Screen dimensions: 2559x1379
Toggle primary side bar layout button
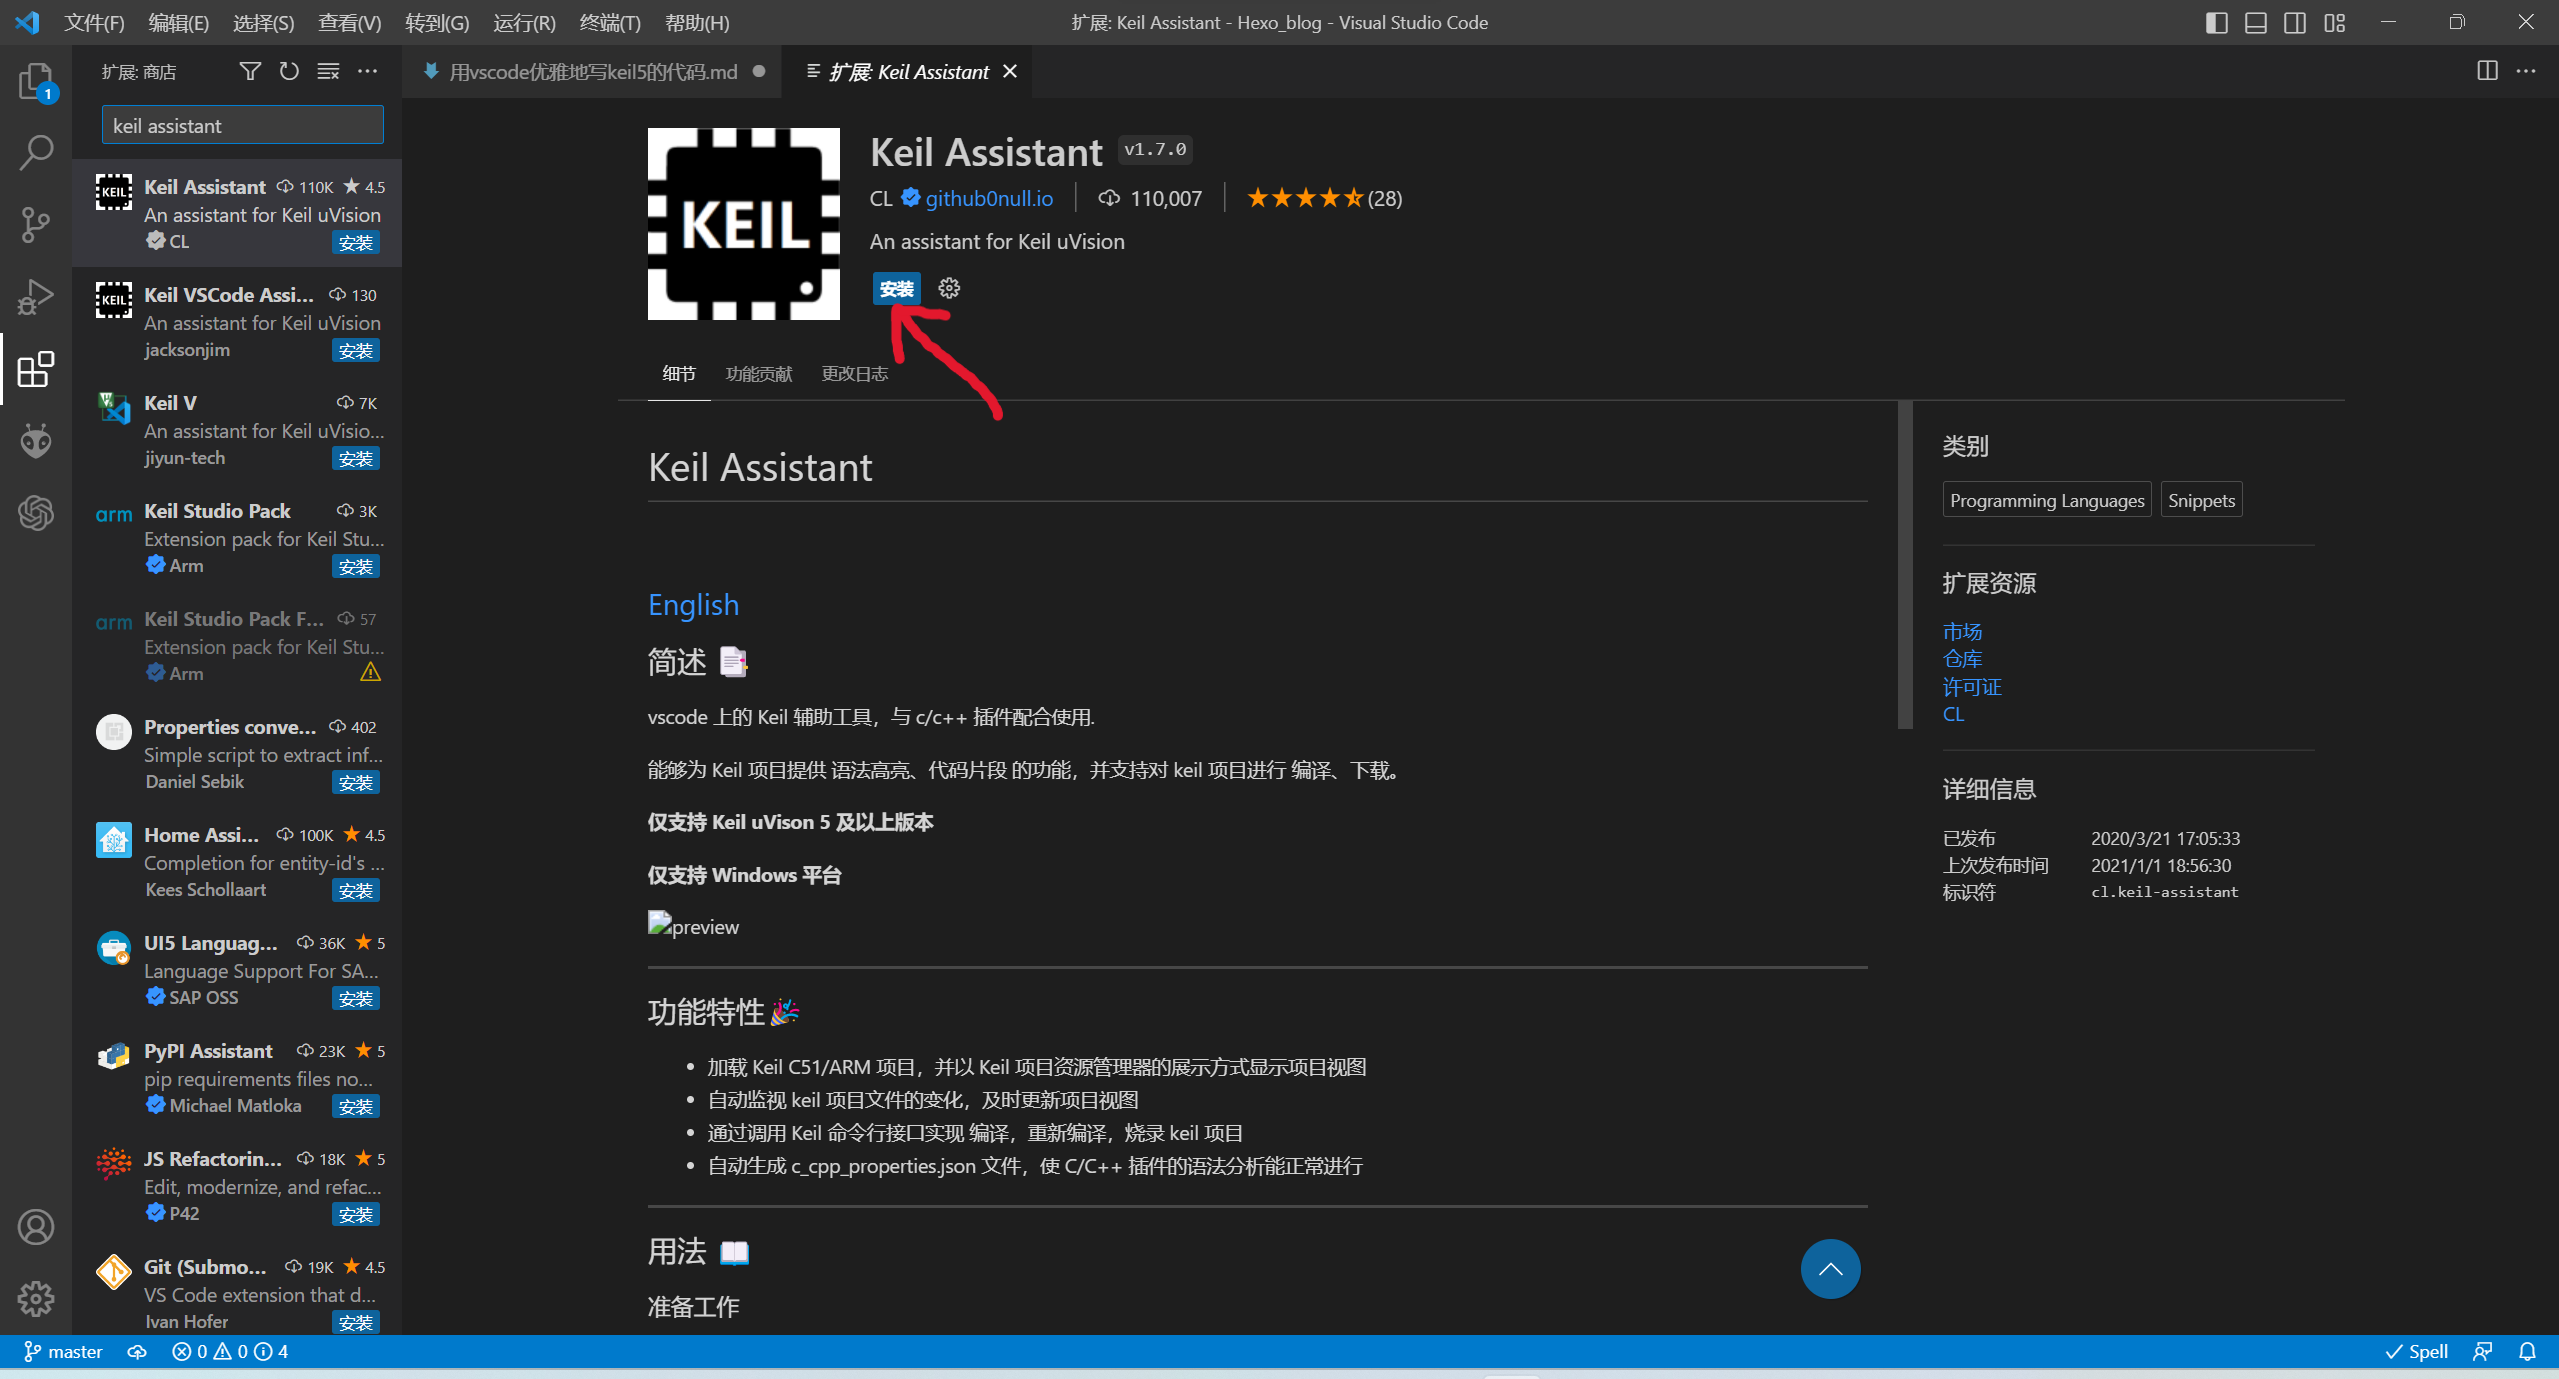pyautogui.click(x=2216, y=22)
